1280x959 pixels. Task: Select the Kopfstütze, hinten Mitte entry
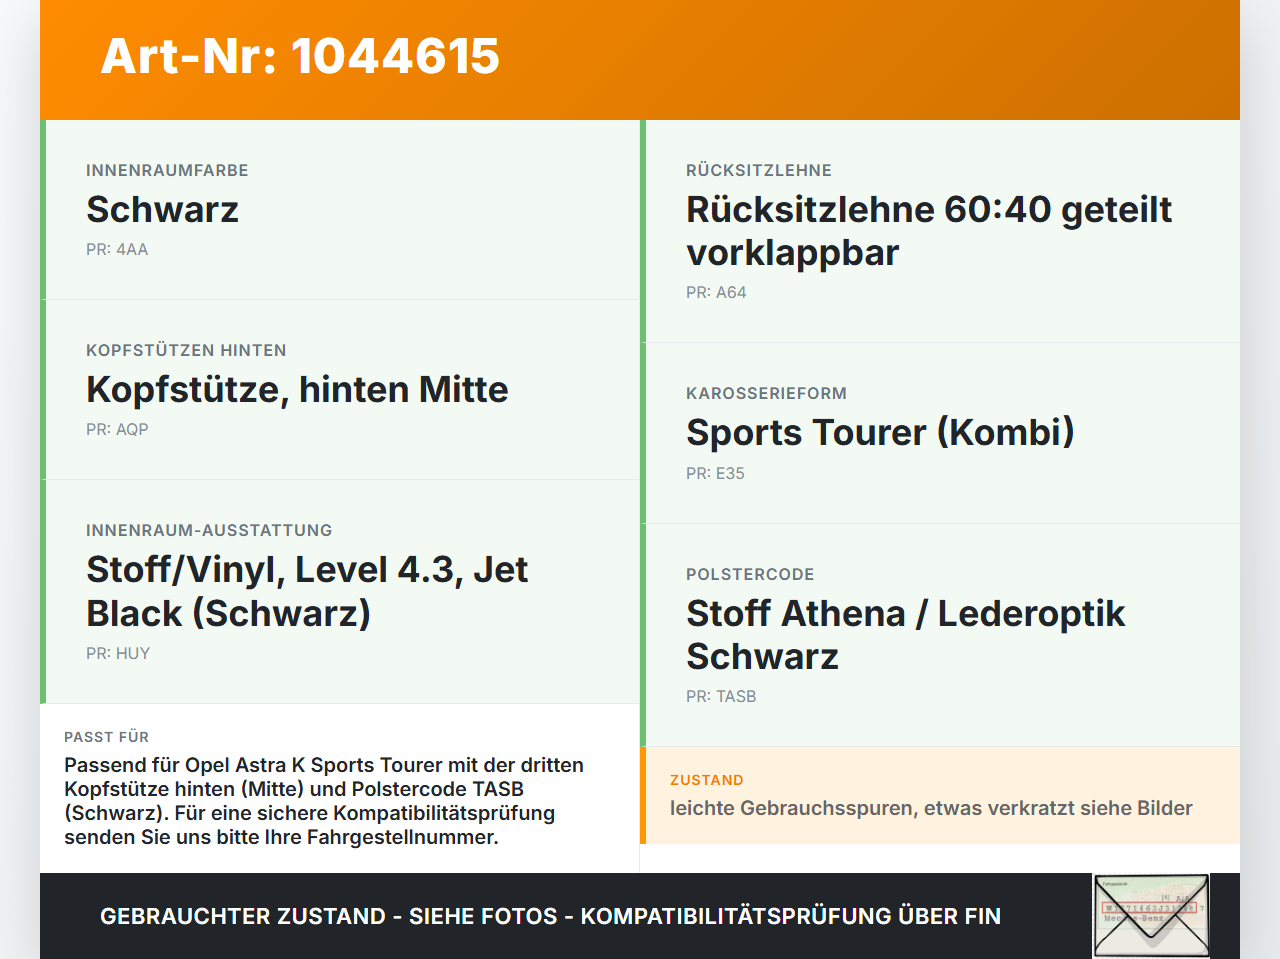(x=297, y=389)
